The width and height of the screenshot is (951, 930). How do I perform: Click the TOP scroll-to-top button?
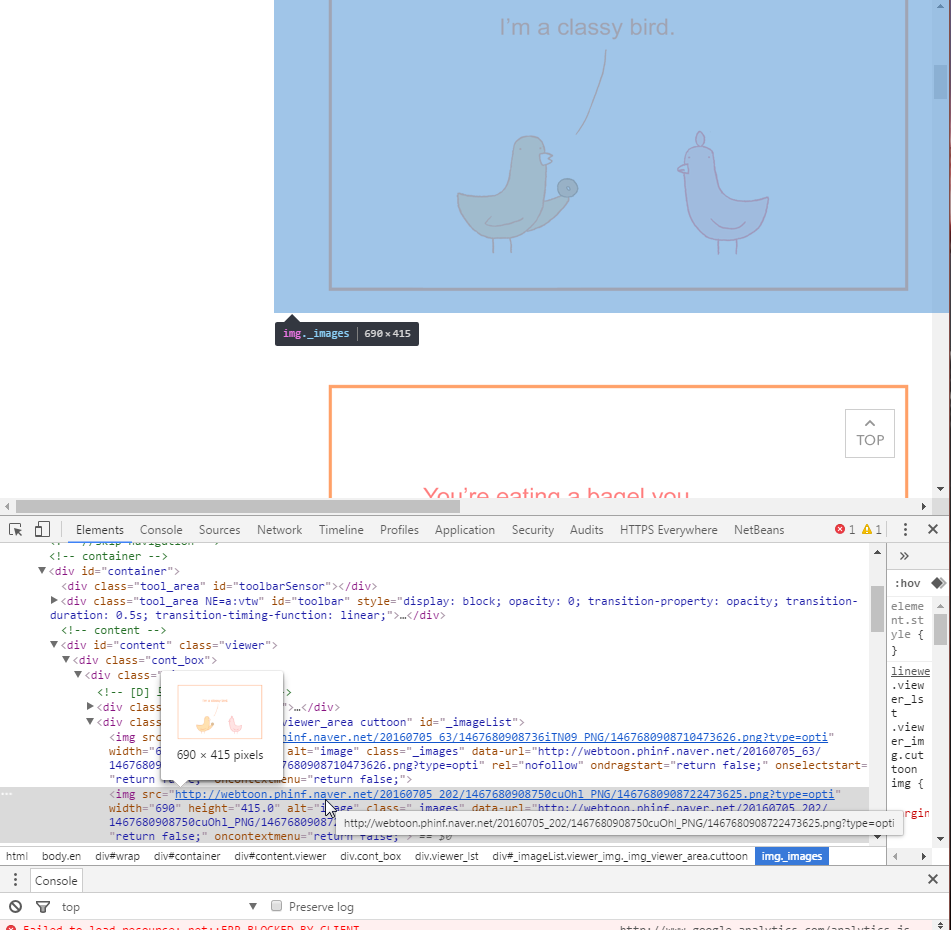pyautogui.click(x=870, y=433)
